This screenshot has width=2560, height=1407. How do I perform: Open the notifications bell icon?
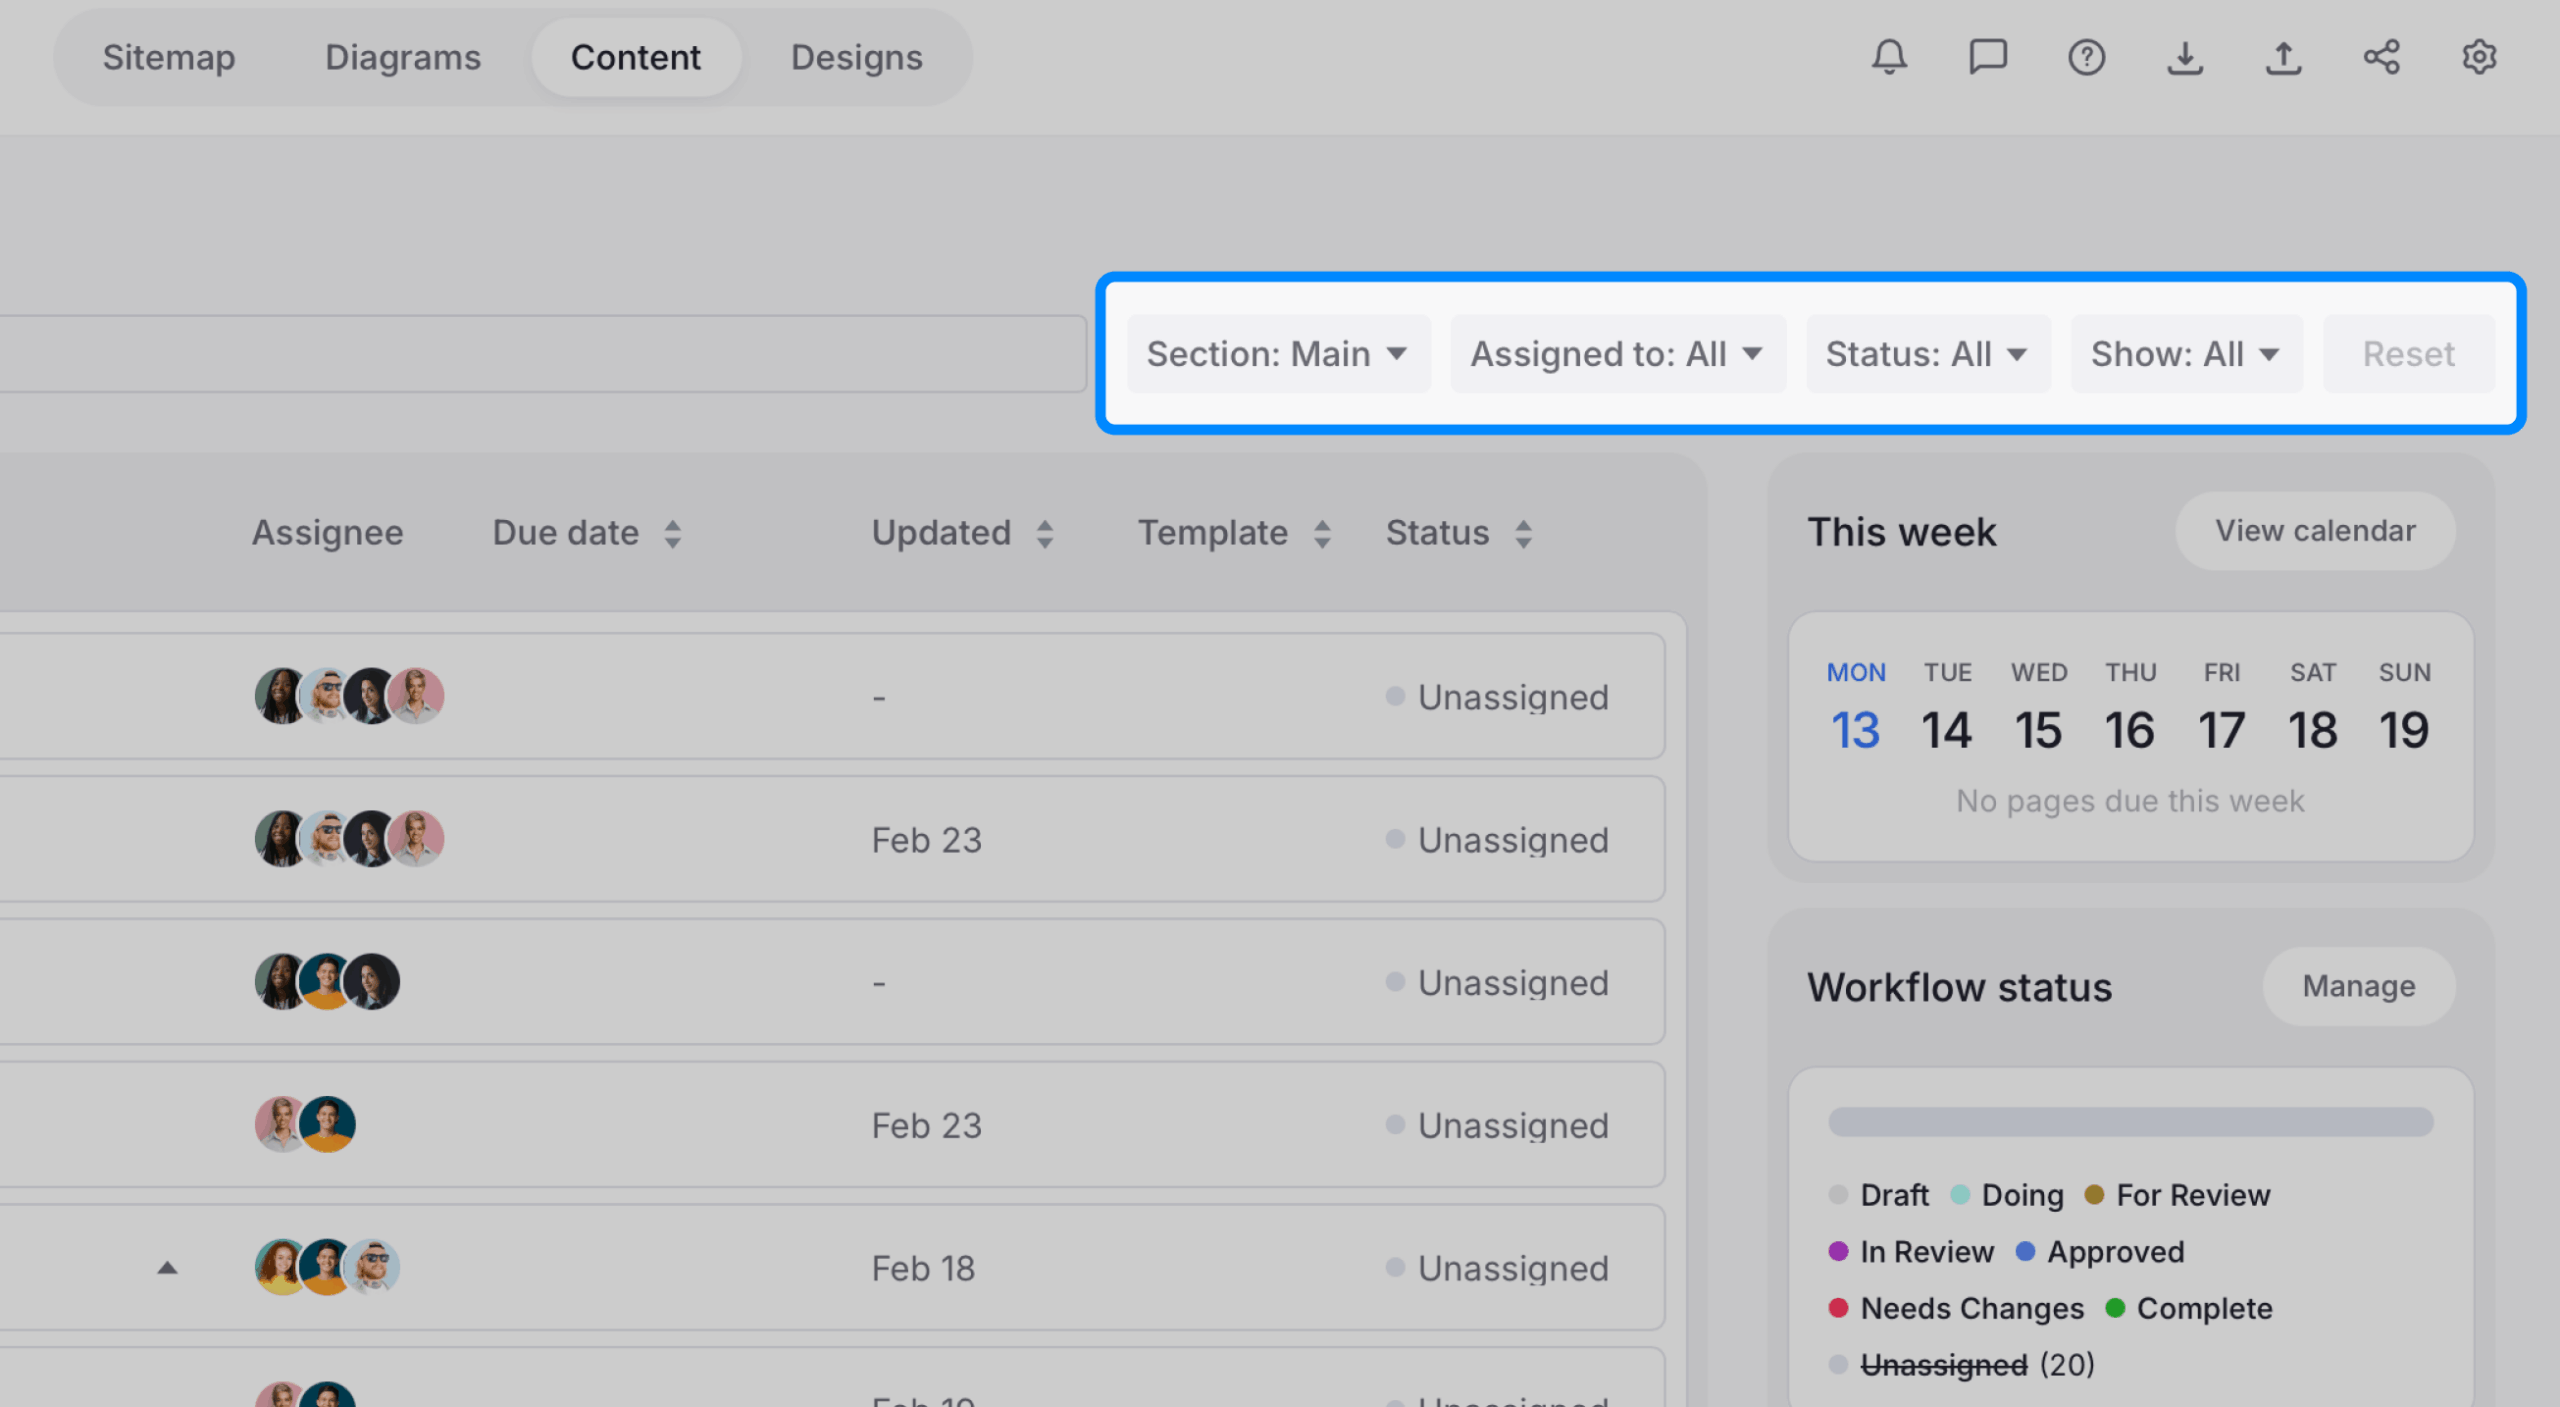tap(1889, 57)
